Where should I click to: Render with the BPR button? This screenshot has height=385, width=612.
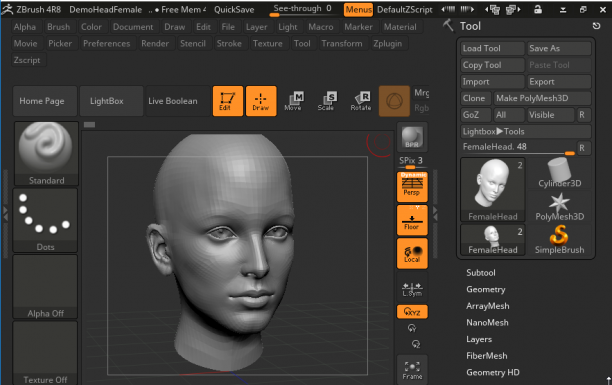tap(412, 137)
